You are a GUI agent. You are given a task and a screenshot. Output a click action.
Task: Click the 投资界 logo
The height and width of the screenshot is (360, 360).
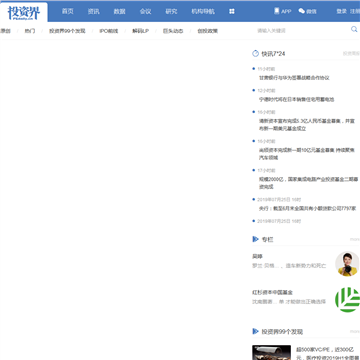(24, 13)
